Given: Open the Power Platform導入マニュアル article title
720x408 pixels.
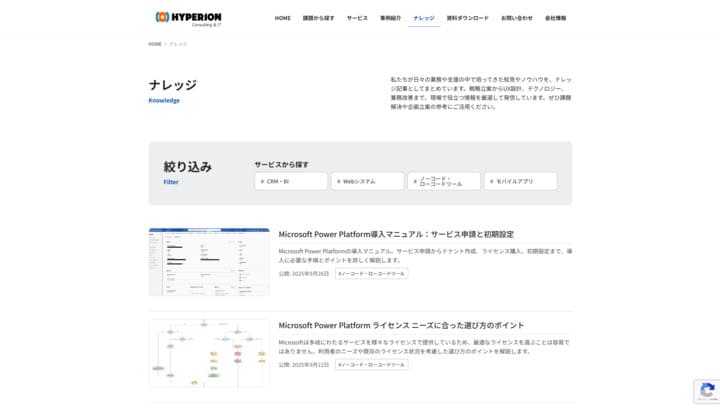Looking at the screenshot, I should point(396,234).
